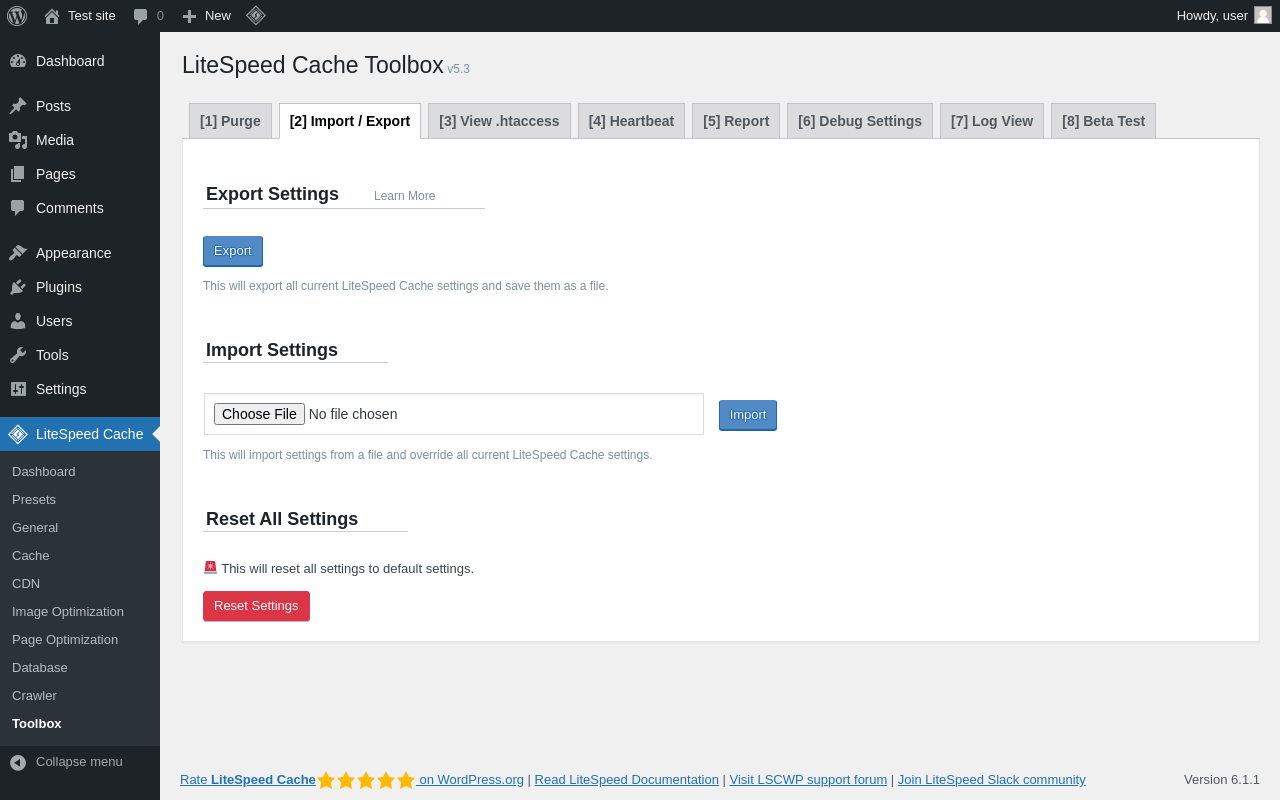Click the Media icon in sidebar
Screen dimensions: 1280x800
[x=18, y=140]
